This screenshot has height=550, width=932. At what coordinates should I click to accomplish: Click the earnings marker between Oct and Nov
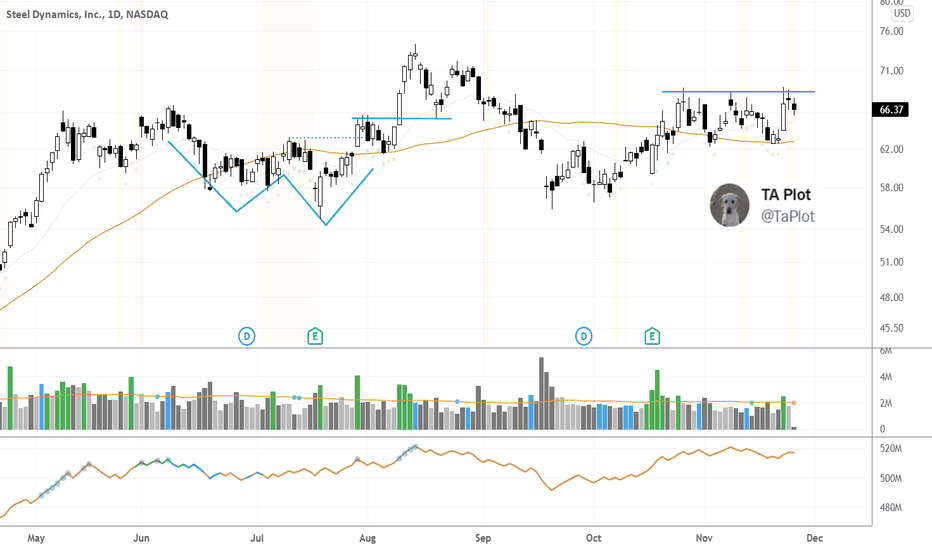click(x=652, y=337)
